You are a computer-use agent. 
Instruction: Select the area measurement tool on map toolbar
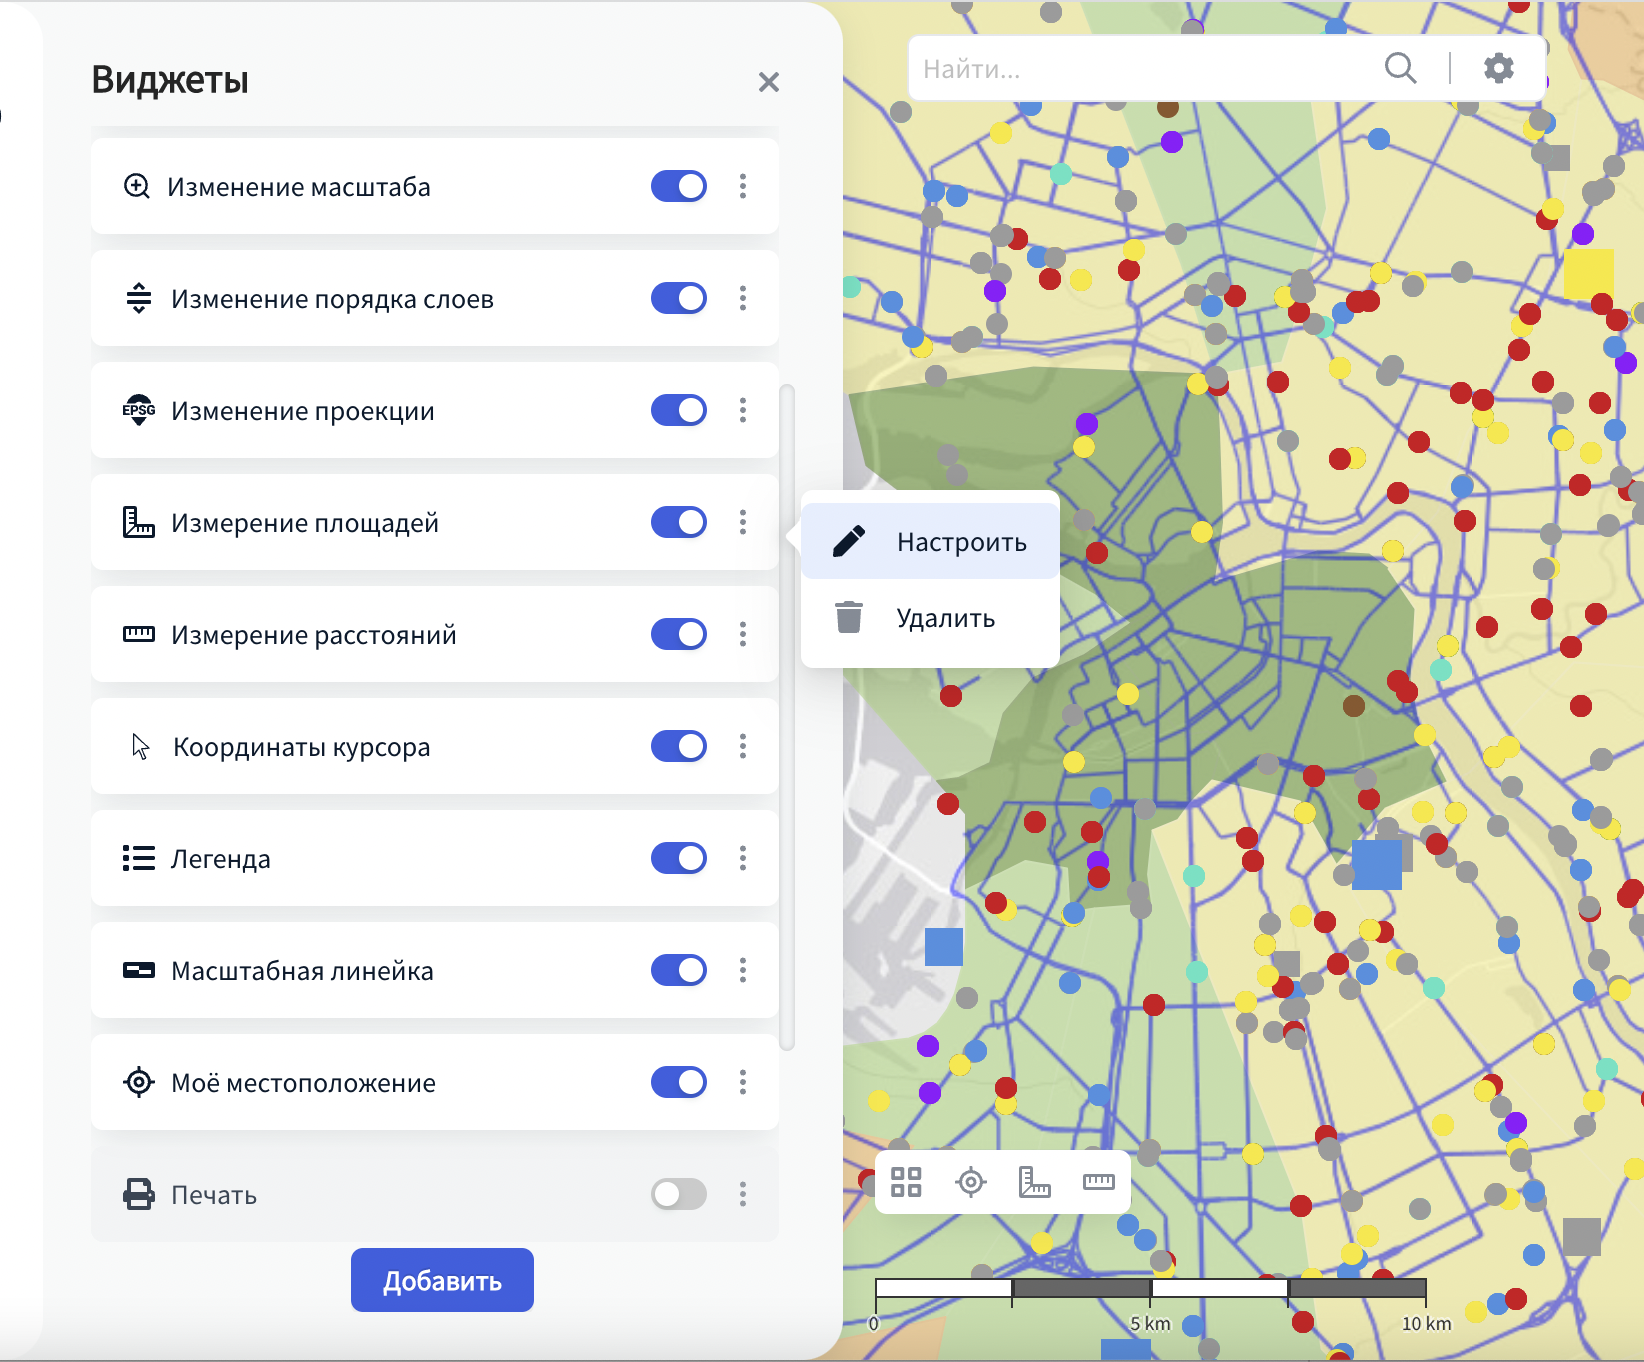point(1034,1182)
